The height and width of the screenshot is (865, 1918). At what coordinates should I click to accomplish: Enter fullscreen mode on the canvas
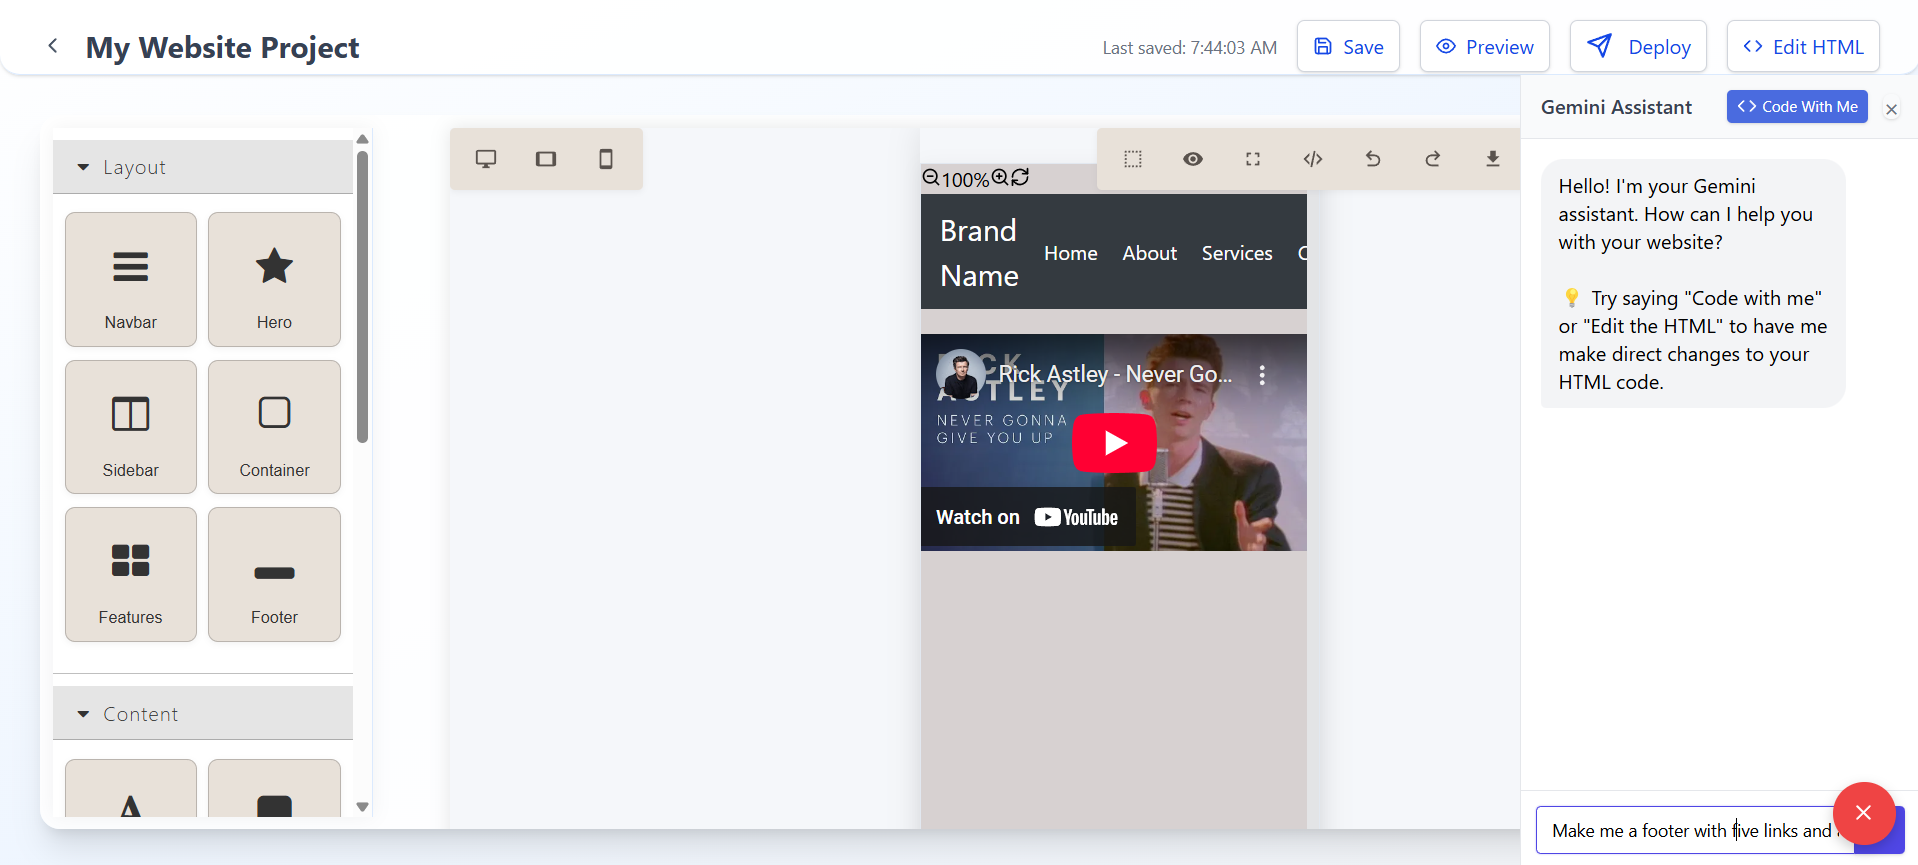pyautogui.click(x=1253, y=159)
